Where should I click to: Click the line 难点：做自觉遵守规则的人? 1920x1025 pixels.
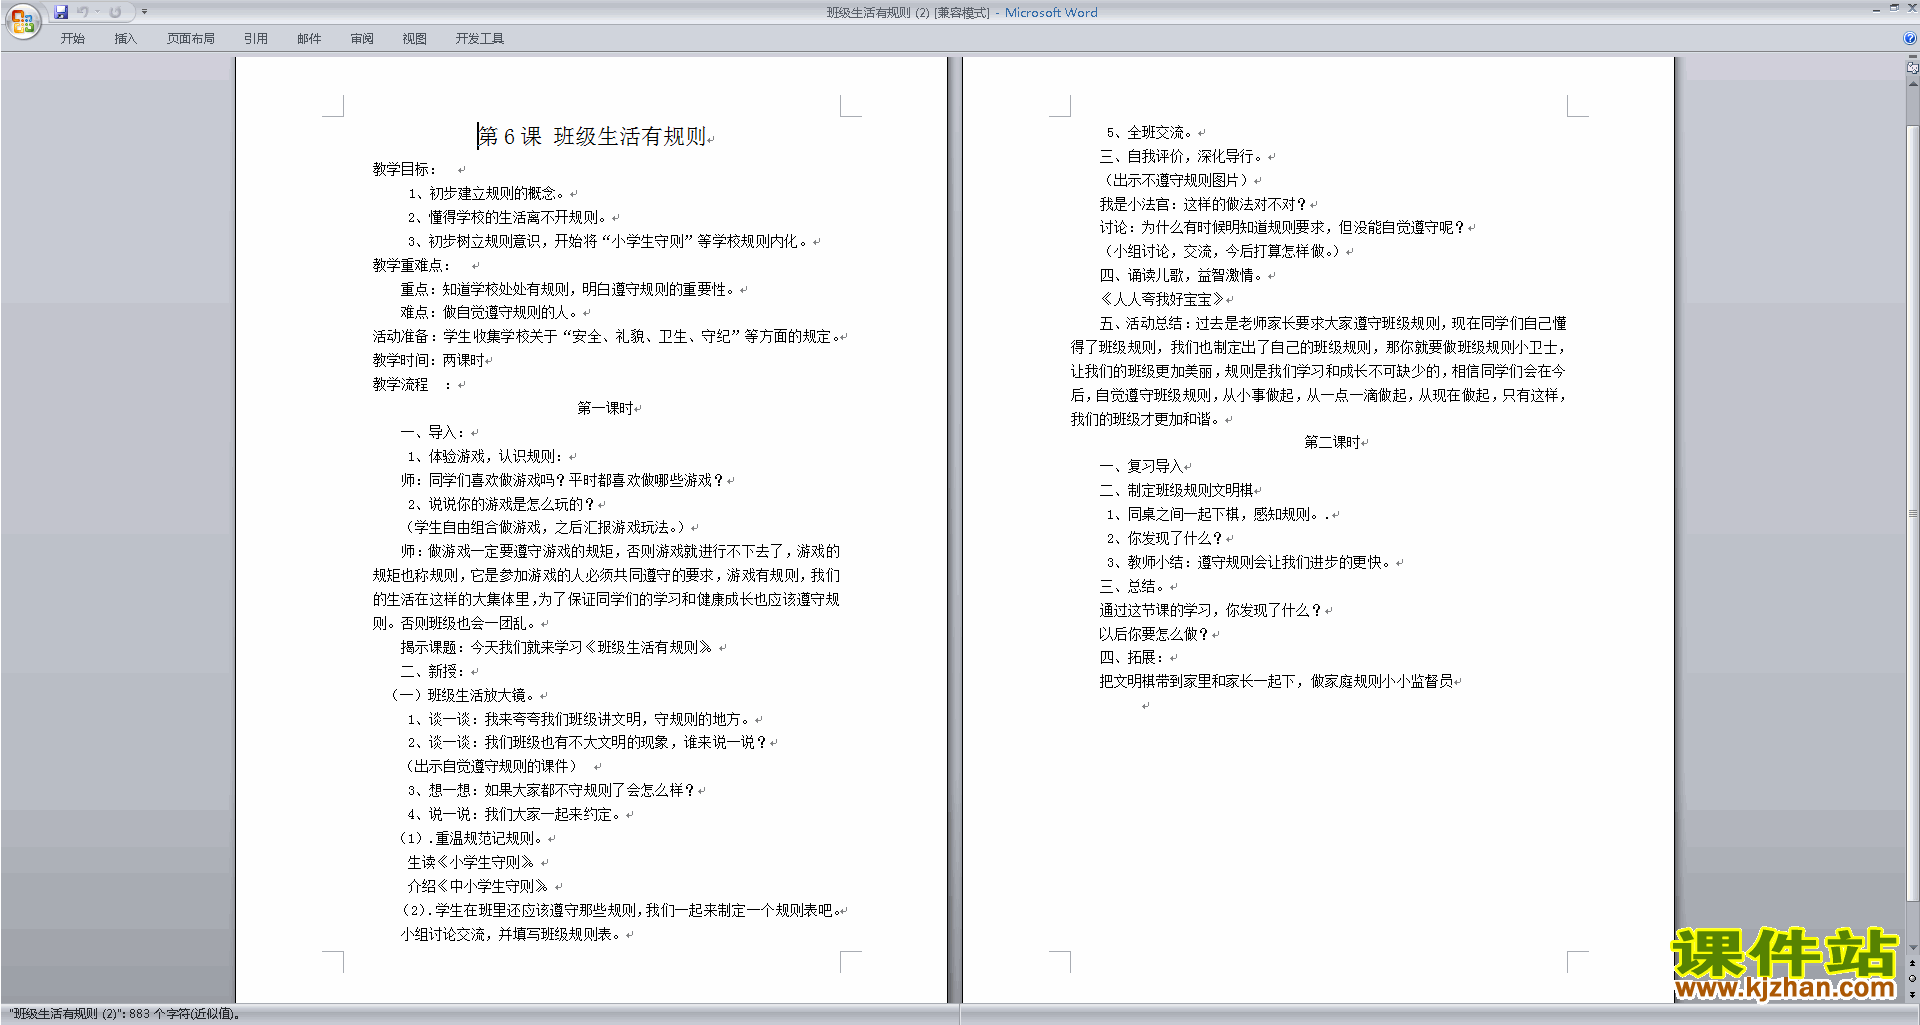tap(490, 312)
